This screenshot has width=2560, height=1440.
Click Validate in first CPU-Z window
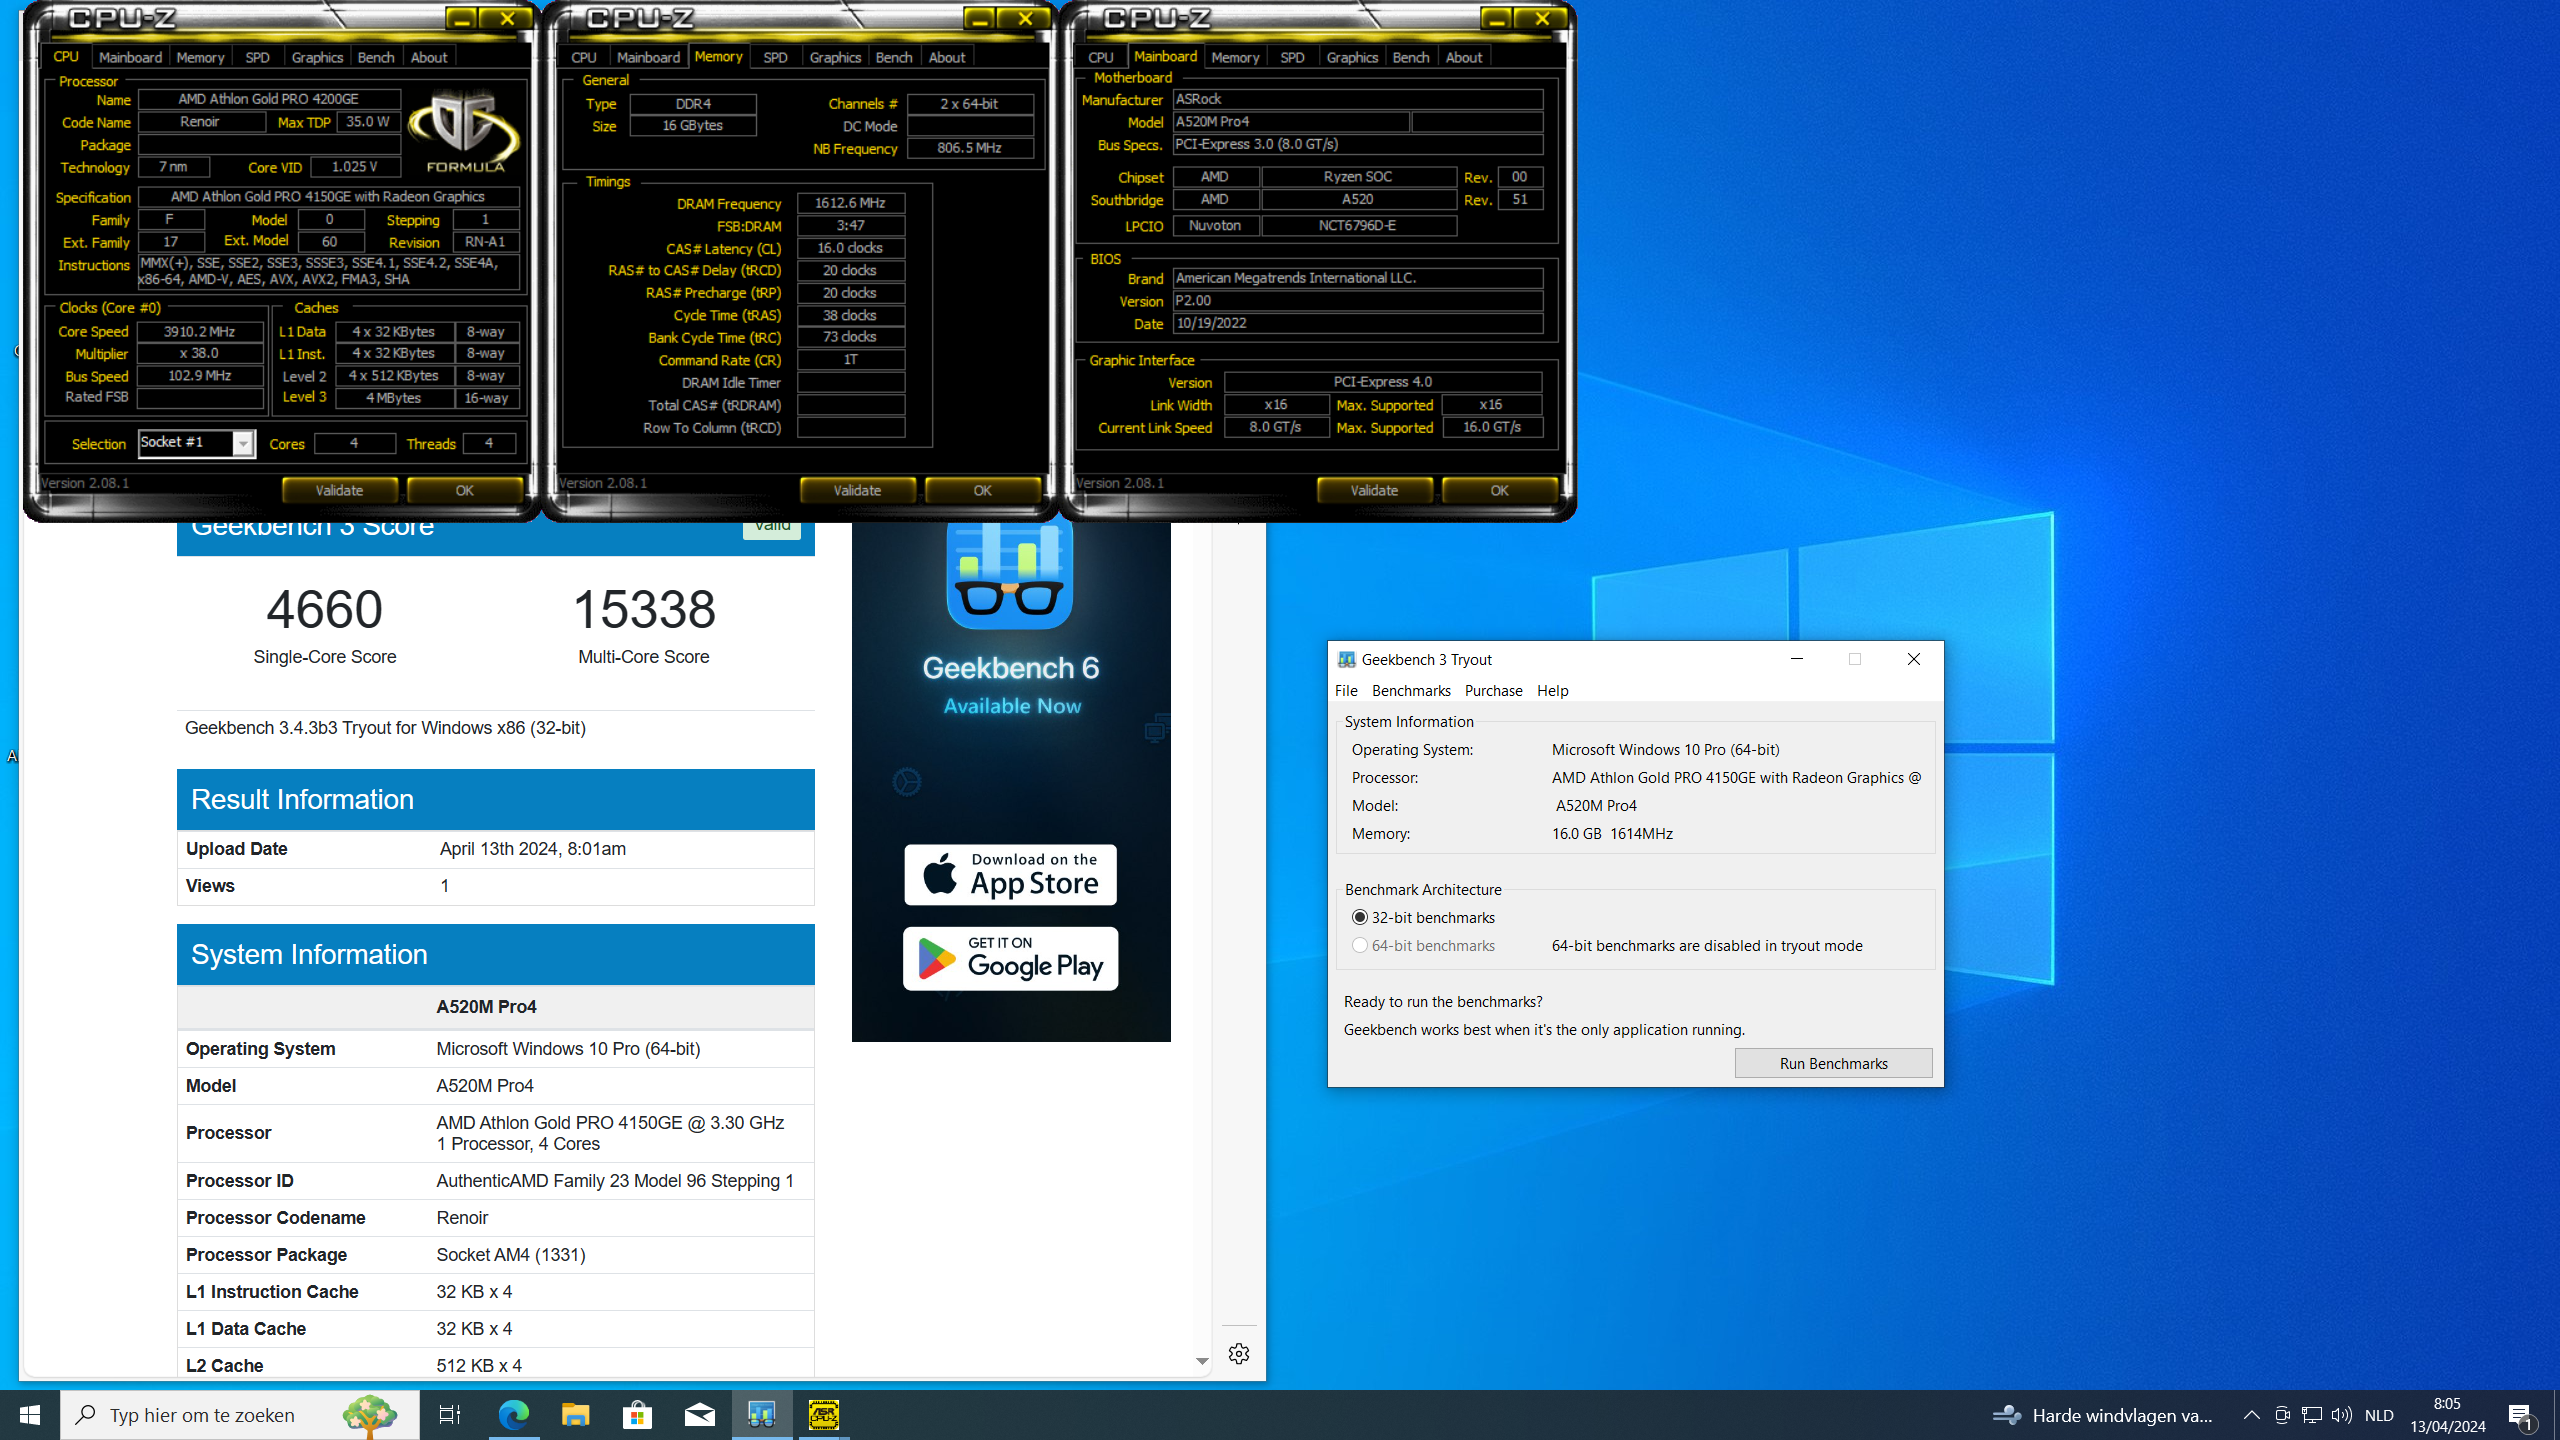pos(339,490)
